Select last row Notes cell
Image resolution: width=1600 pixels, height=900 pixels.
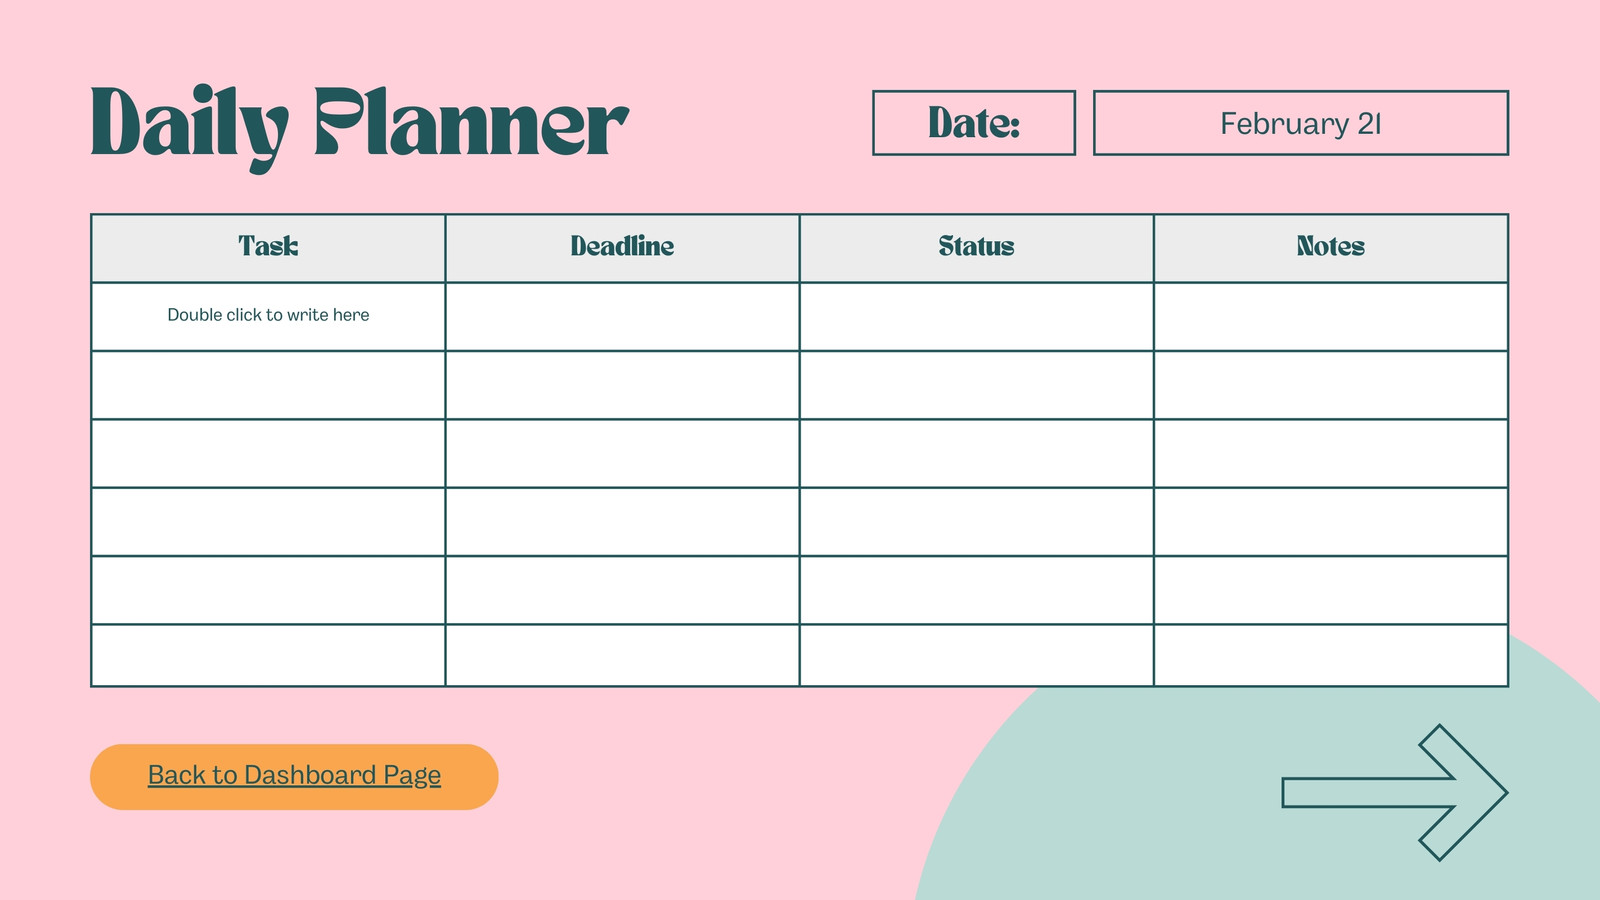click(1331, 656)
